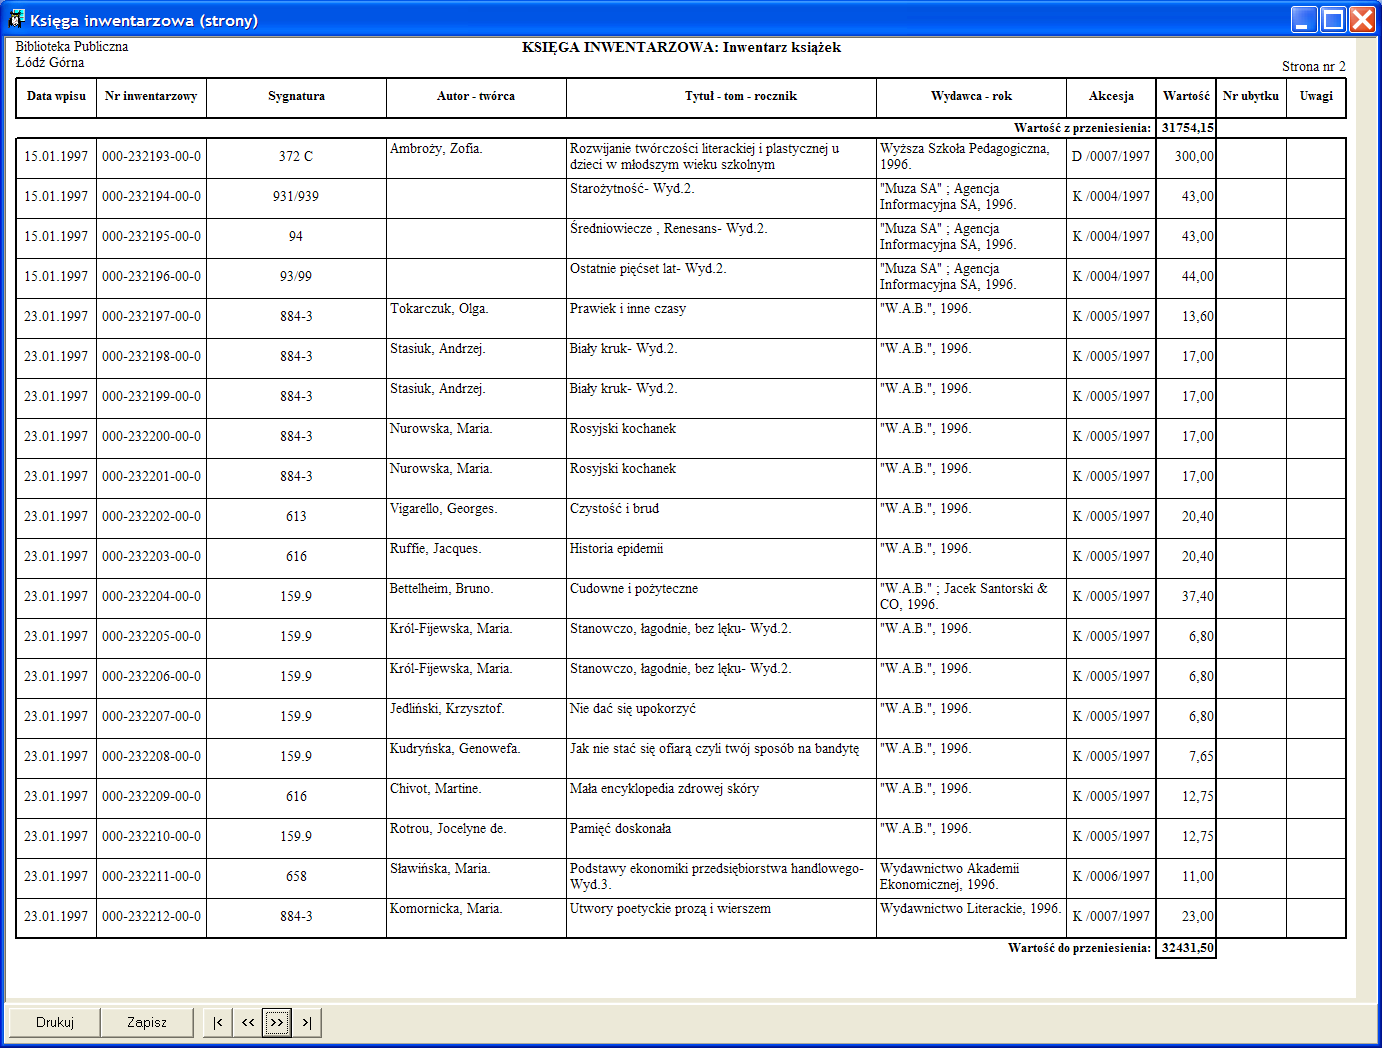Click the 'Sygnatura' column header

click(x=296, y=97)
